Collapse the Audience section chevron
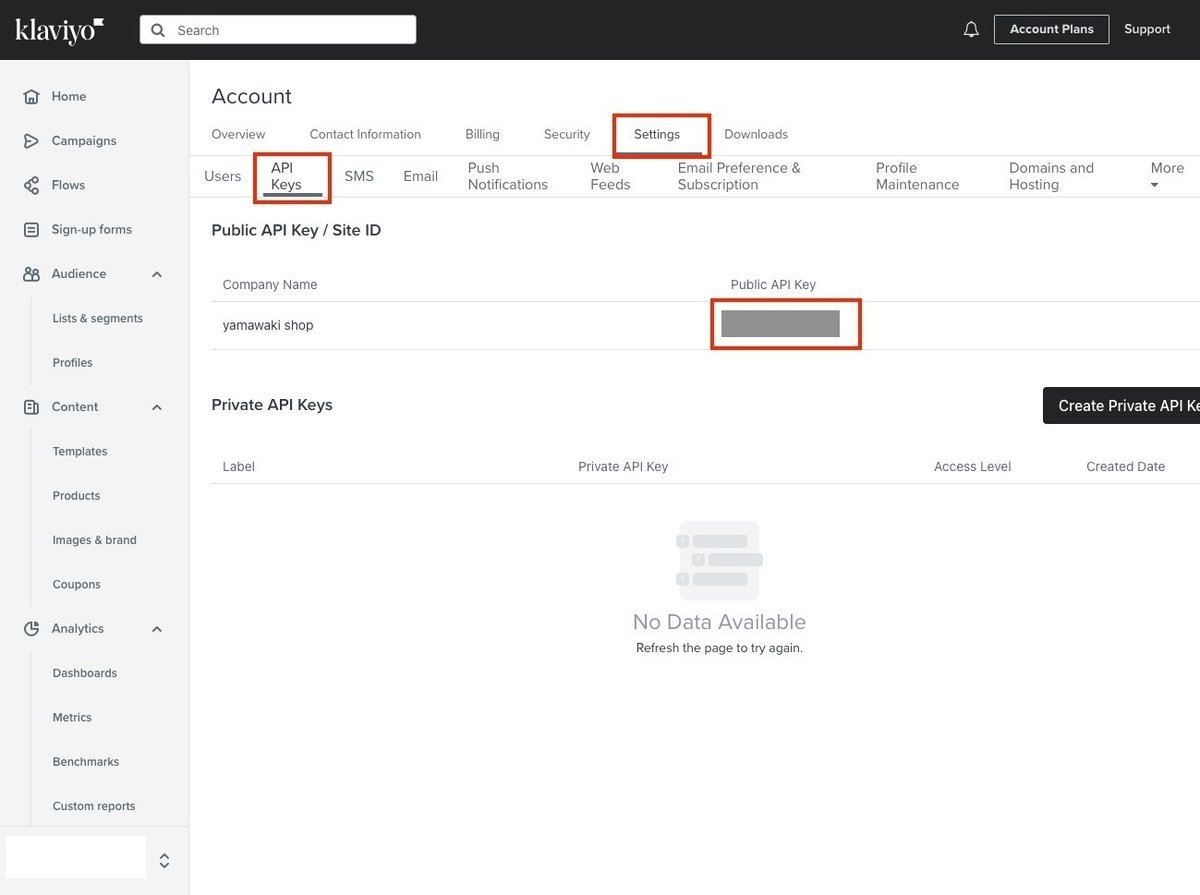This screenshot has width=1200, height=895. (157, 274)
